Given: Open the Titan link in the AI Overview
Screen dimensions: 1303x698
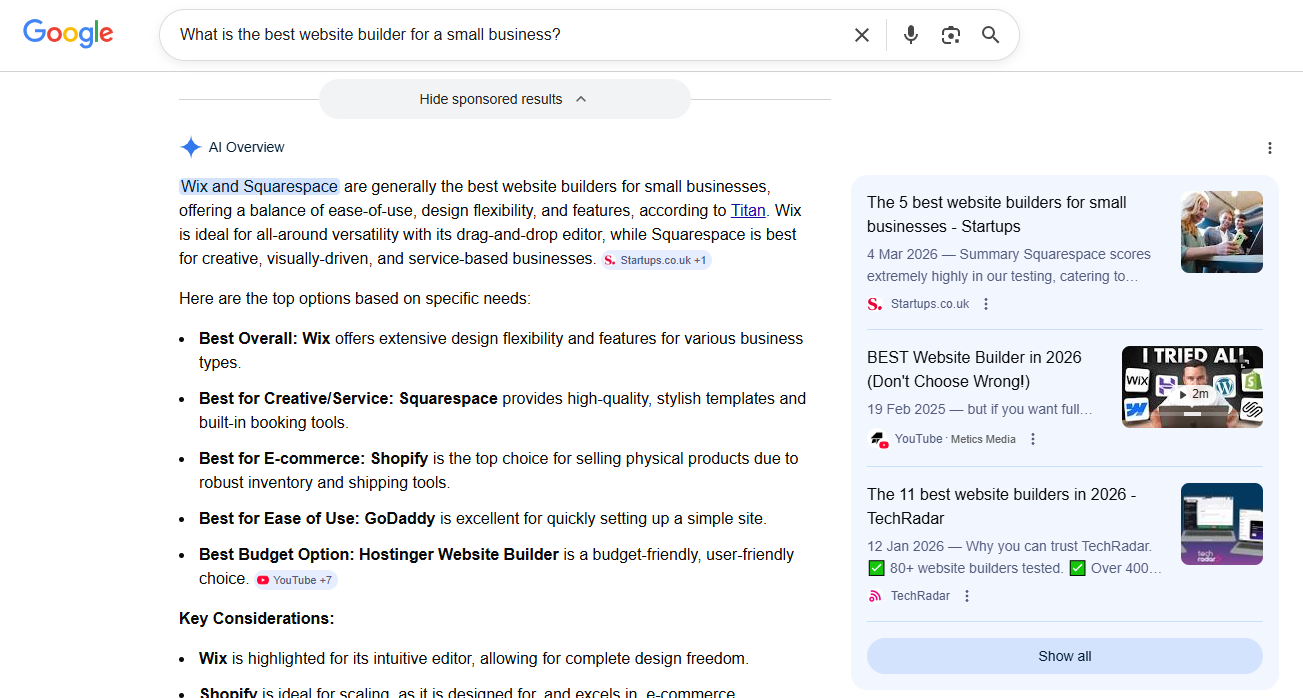Looking at the screenshot, I should [x=748, y=210].
